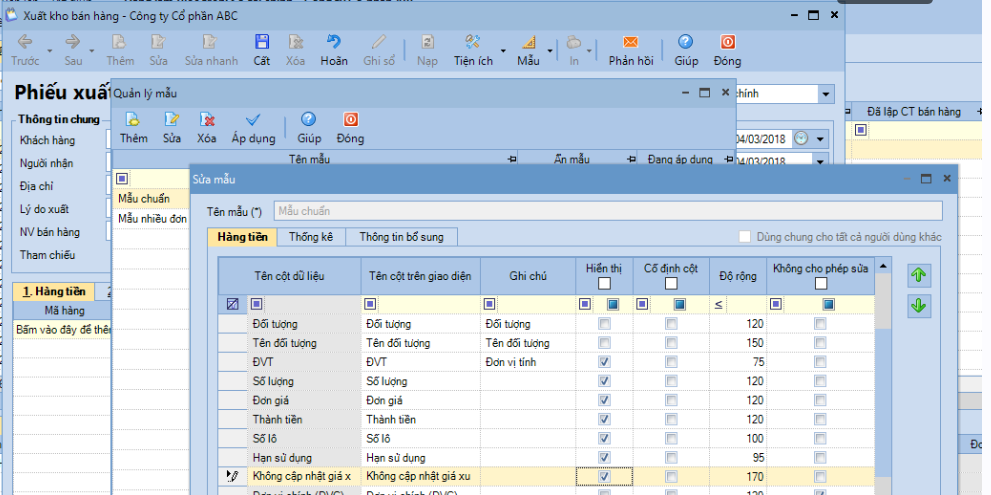
Task: Click the Tên mẫu column header
Action: point(309,159)
